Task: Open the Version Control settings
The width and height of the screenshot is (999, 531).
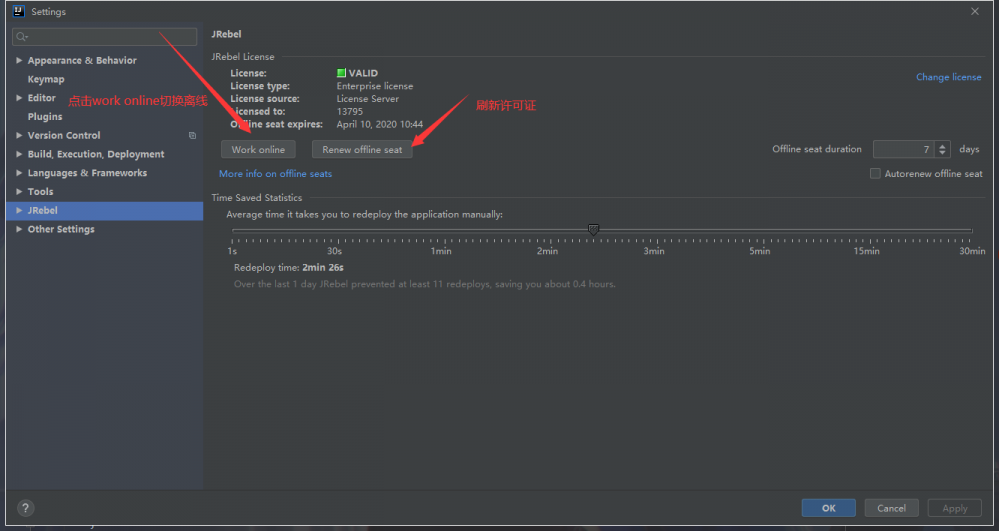Action: click(64, 135)
